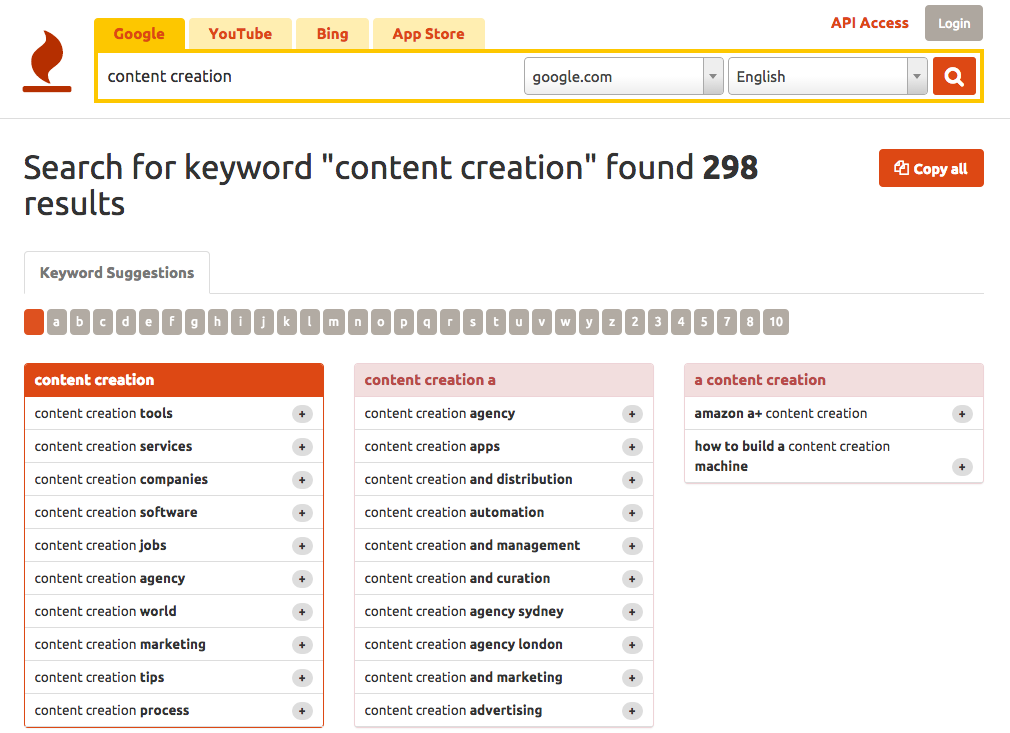
Task: Click the orange search magnifier button
Action: (x=954, y=76)
